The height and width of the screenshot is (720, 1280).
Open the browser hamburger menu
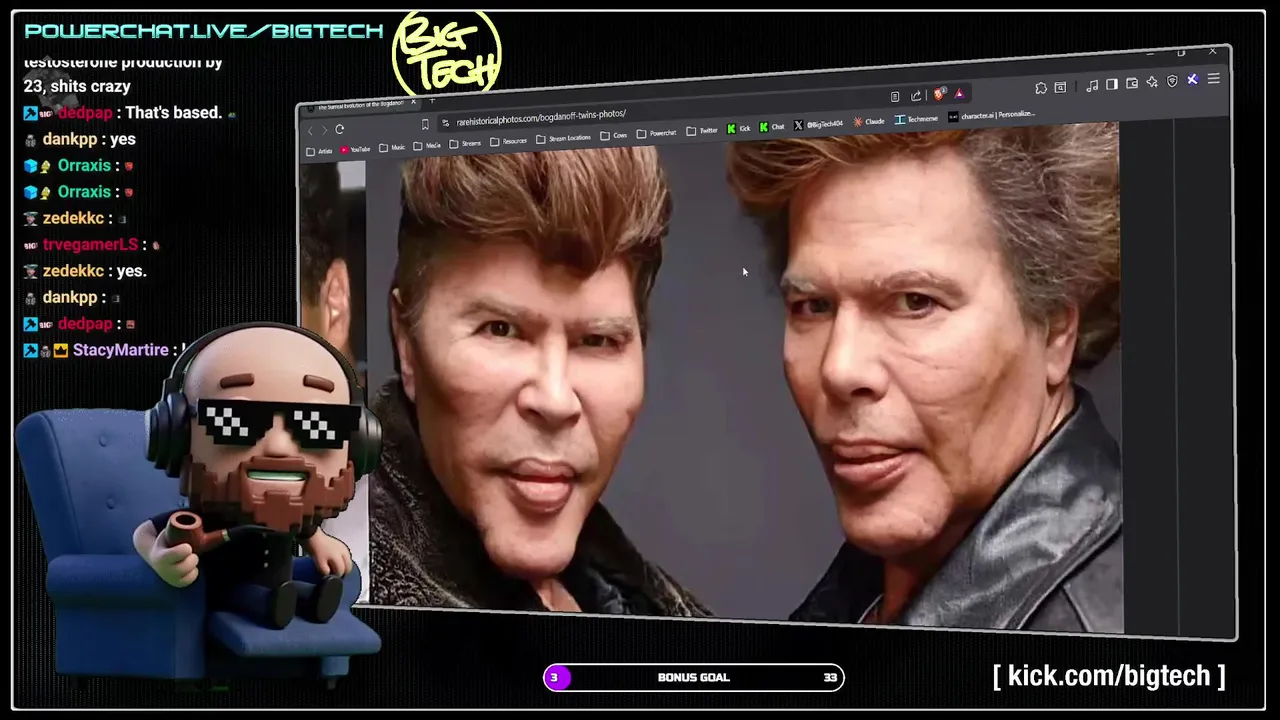click(x=1214, y=78)
